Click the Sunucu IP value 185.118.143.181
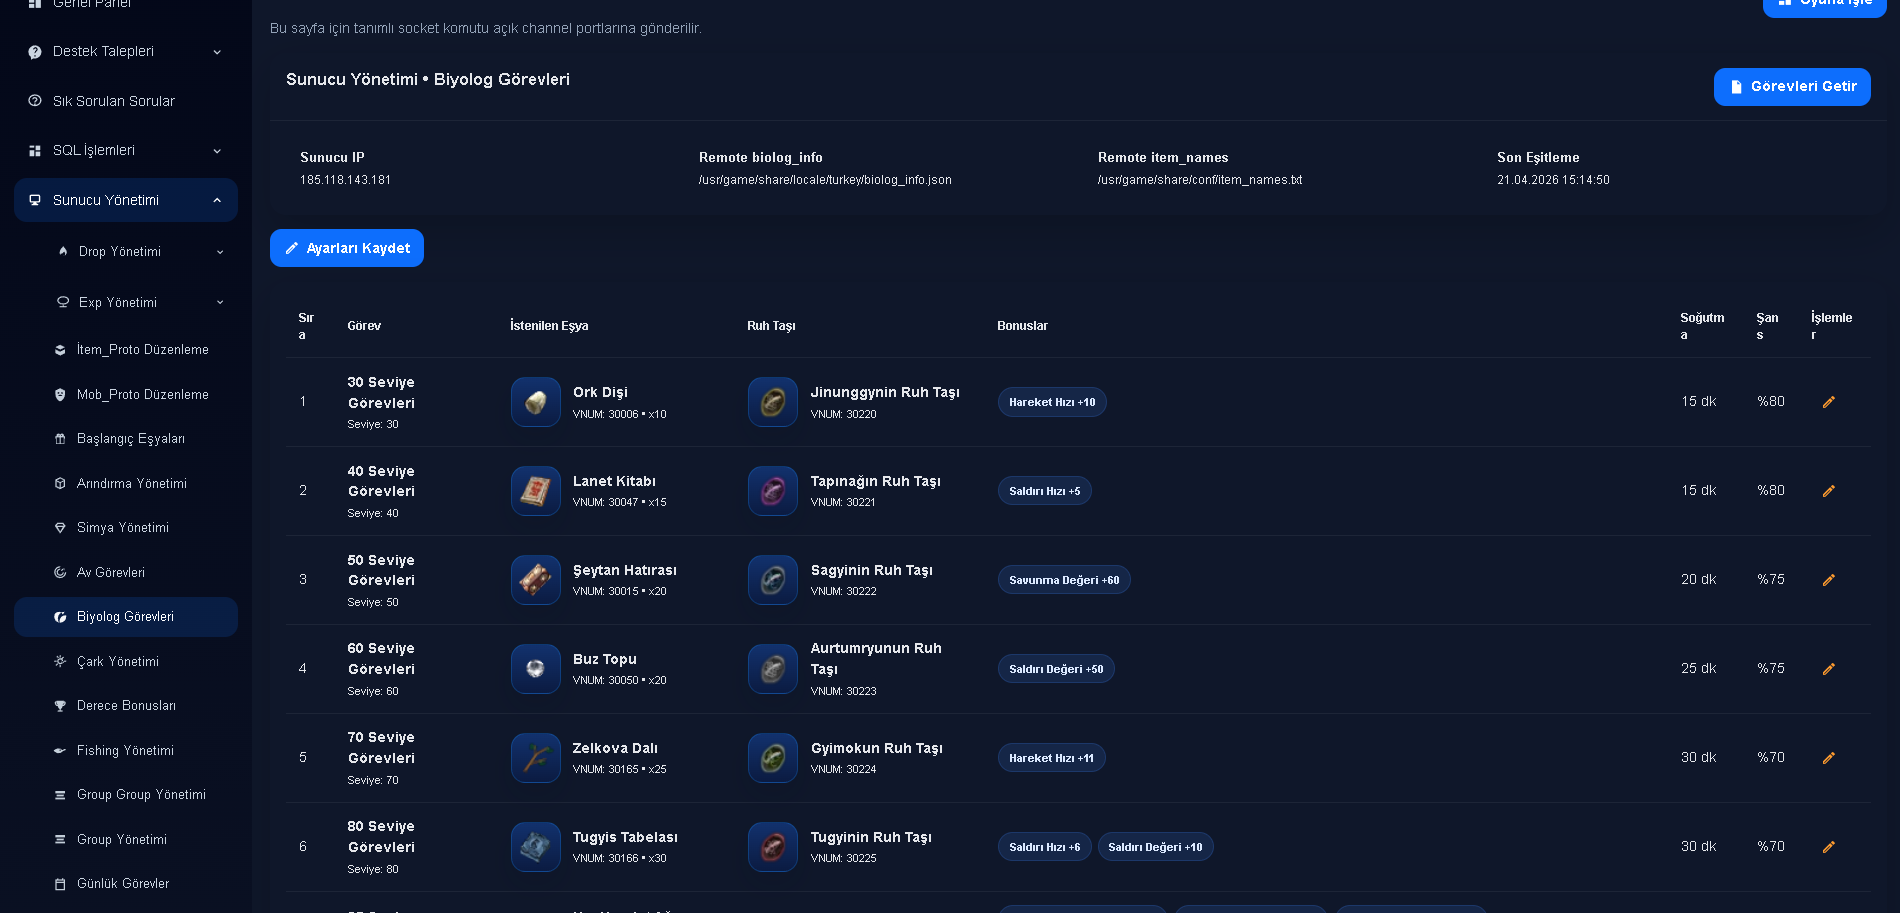 (345, 181)
